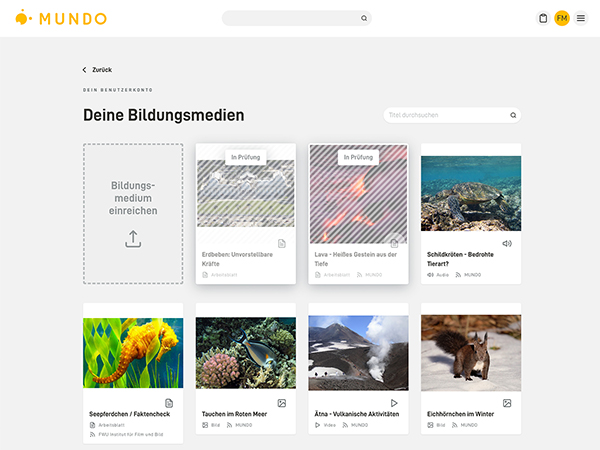The height and width of the screenshot is (450, 600).
Task: Click Deine Bildungsmedien heading
Action: point(163,115)
